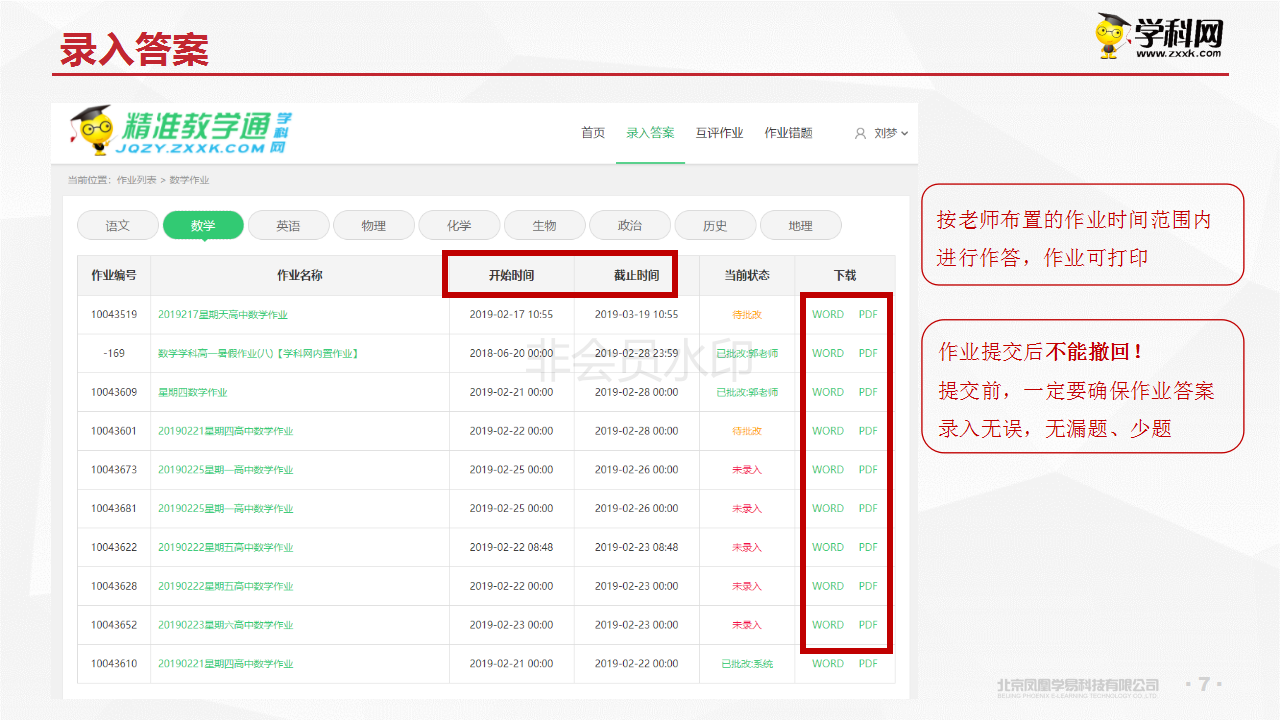Select the 历史 subject tab
Viewport: 1280px width, 720px height.
point(715,225)
